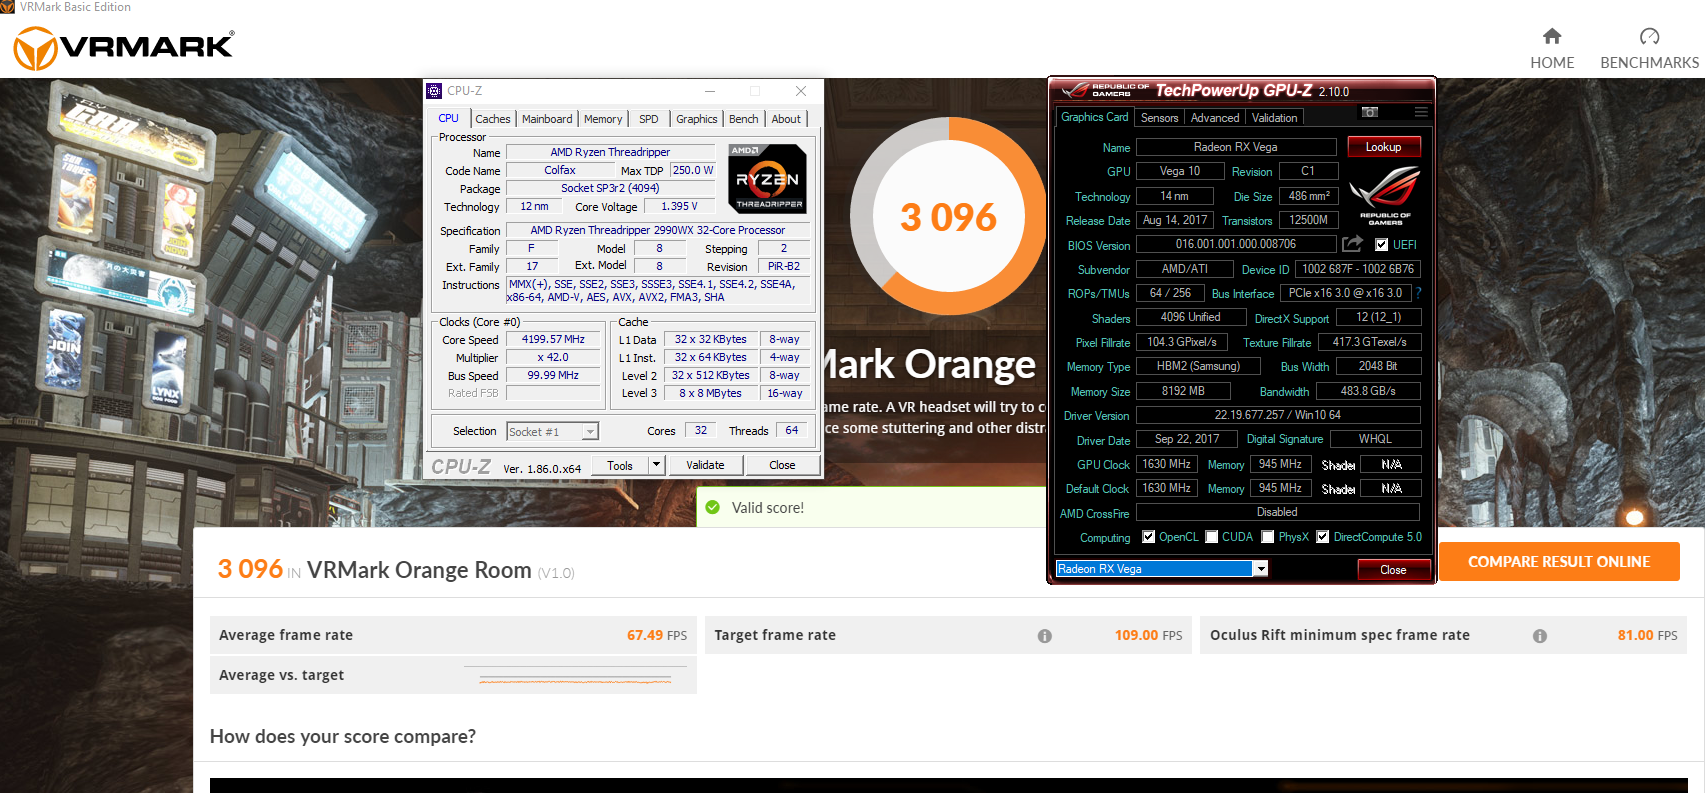Switch to the Memory tab in CPU-Z
This screenshot has height=793, width=1705.
coord(603,119)
